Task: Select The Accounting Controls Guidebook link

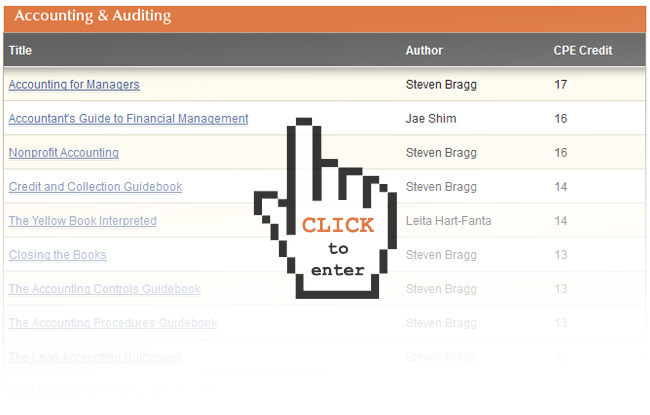Action: coord(104,289)
